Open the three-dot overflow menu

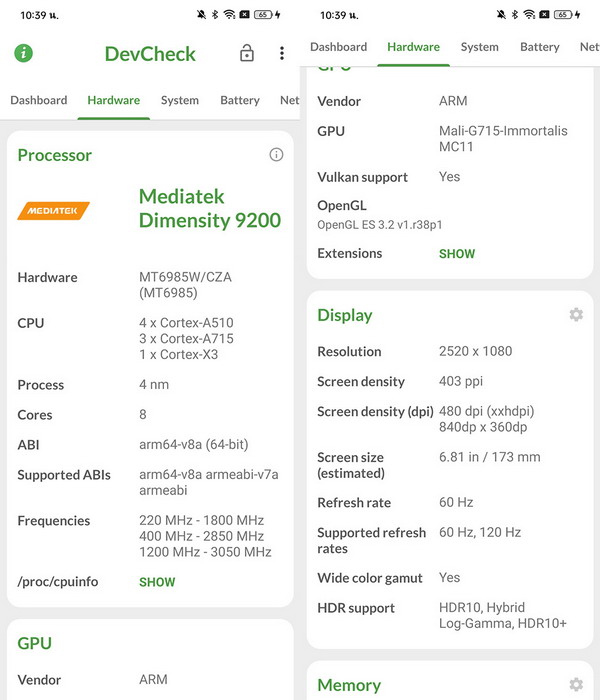pyautogui.click(x=282, y=54)
